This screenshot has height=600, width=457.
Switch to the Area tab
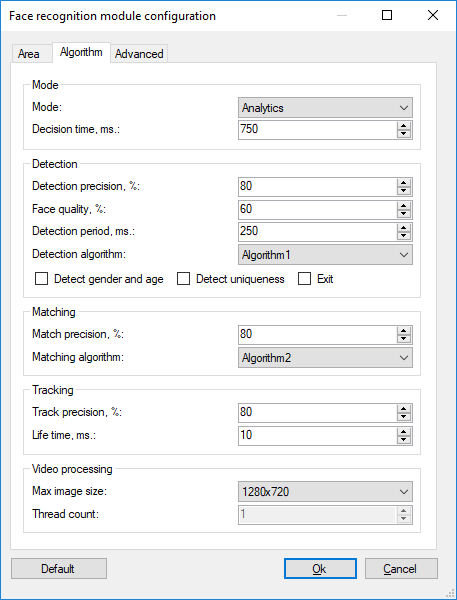tap(29, 54)
